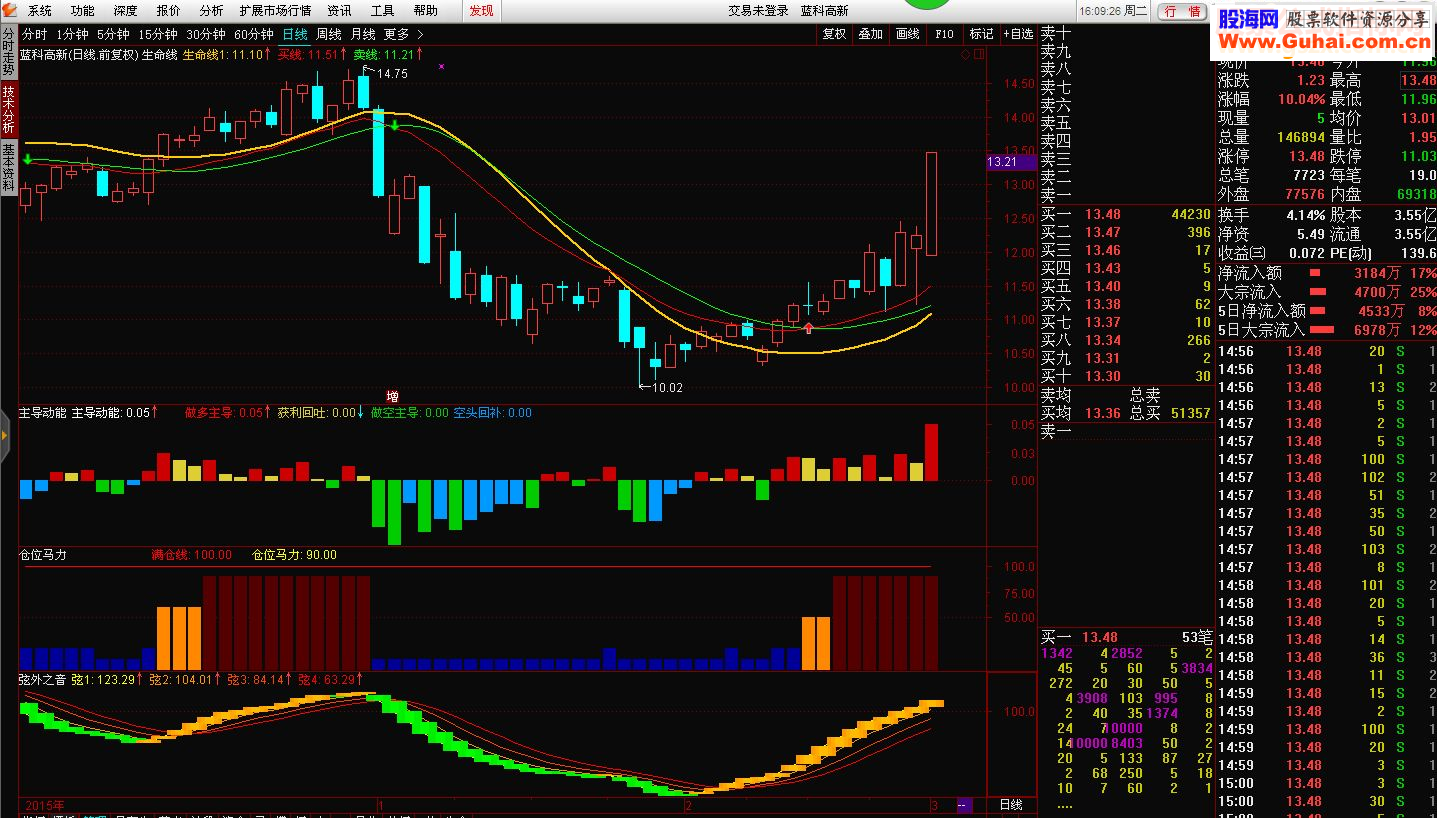Click the 买一 13.48 44230 order row

(x=1126, y=214)
